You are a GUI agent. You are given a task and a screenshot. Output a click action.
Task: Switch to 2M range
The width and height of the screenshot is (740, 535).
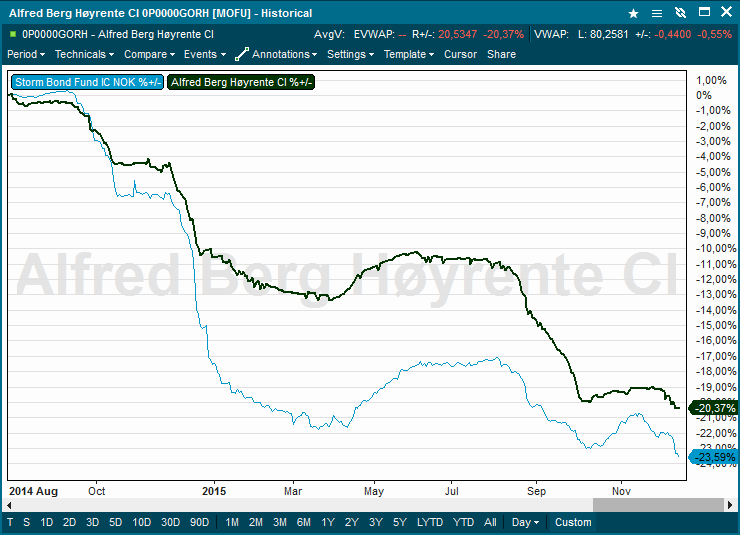[256, 522]
